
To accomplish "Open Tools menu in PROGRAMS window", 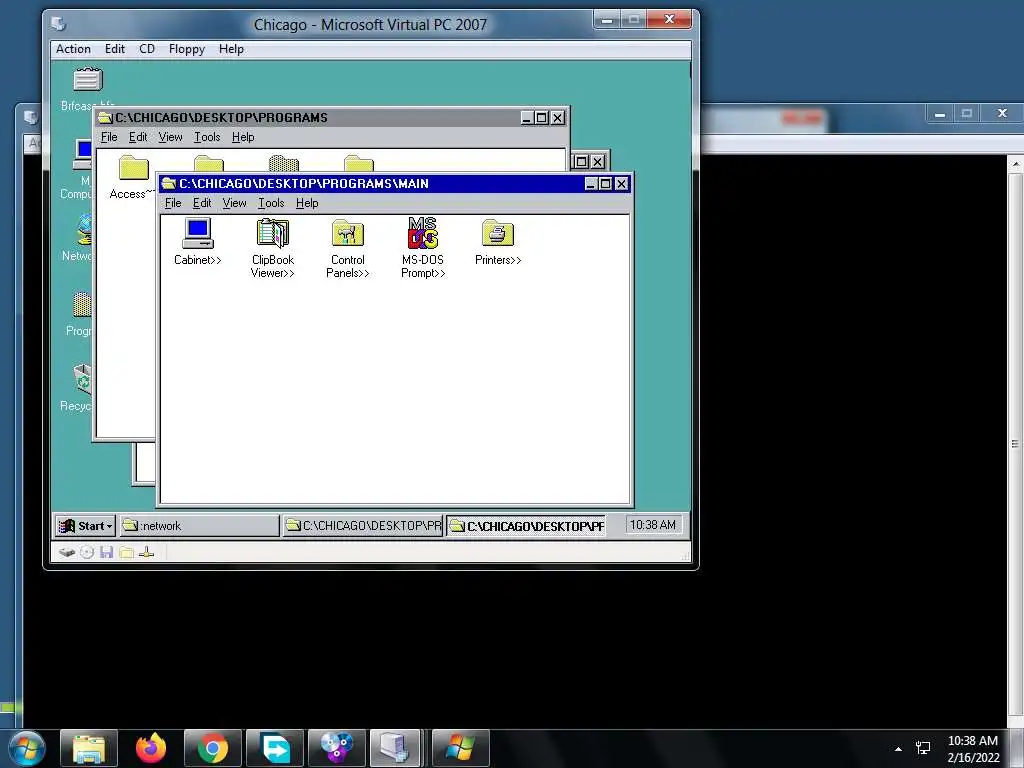I will tap(207, 137).
